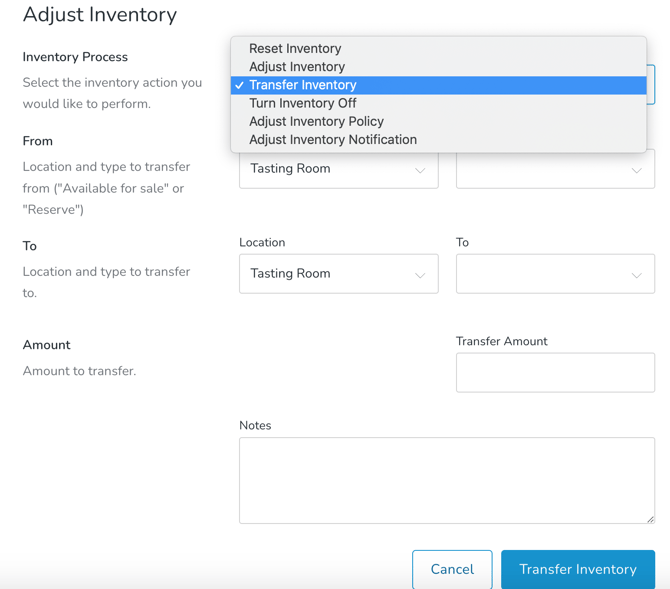Select Turn Inventory Off option

303,103
